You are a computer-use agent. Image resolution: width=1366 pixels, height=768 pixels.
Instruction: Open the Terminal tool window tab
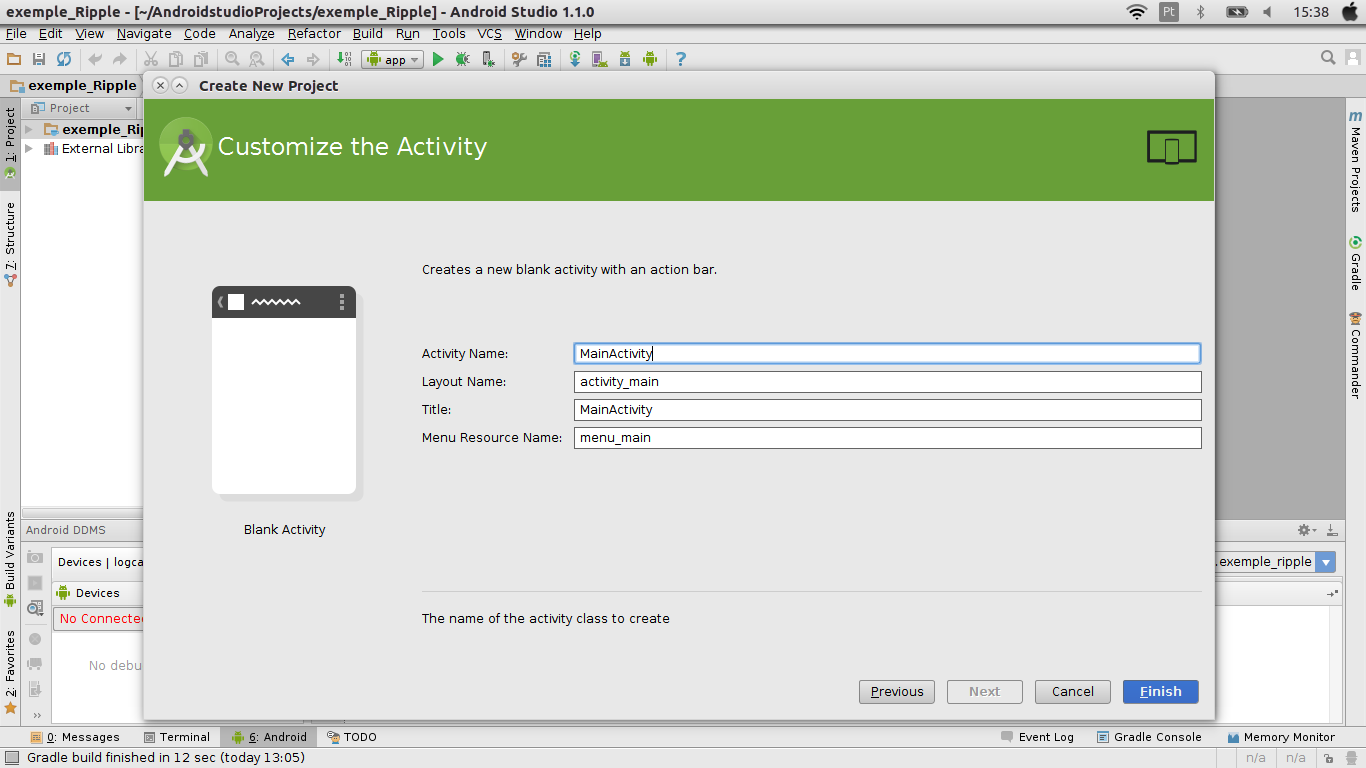pyautogui.click(x=177, y=737)
